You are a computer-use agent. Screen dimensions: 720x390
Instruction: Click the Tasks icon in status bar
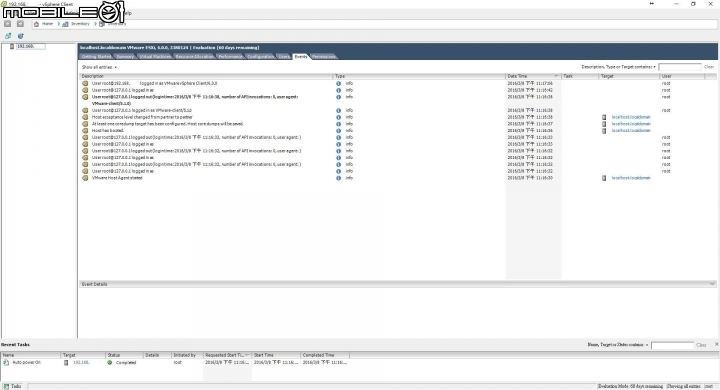tap(6, 386)
